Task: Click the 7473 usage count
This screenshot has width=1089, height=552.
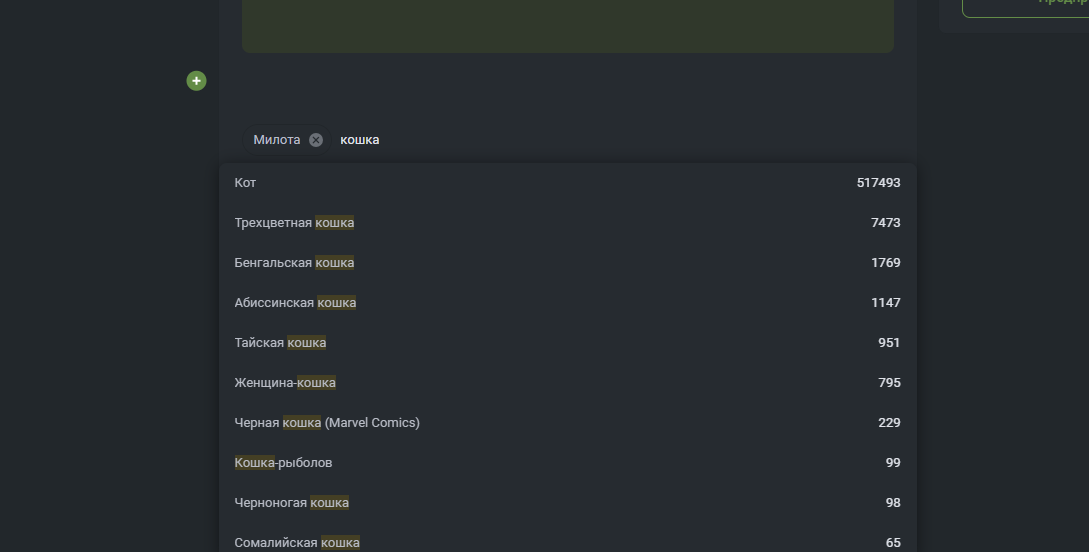Action: click(x=885, y=223)
